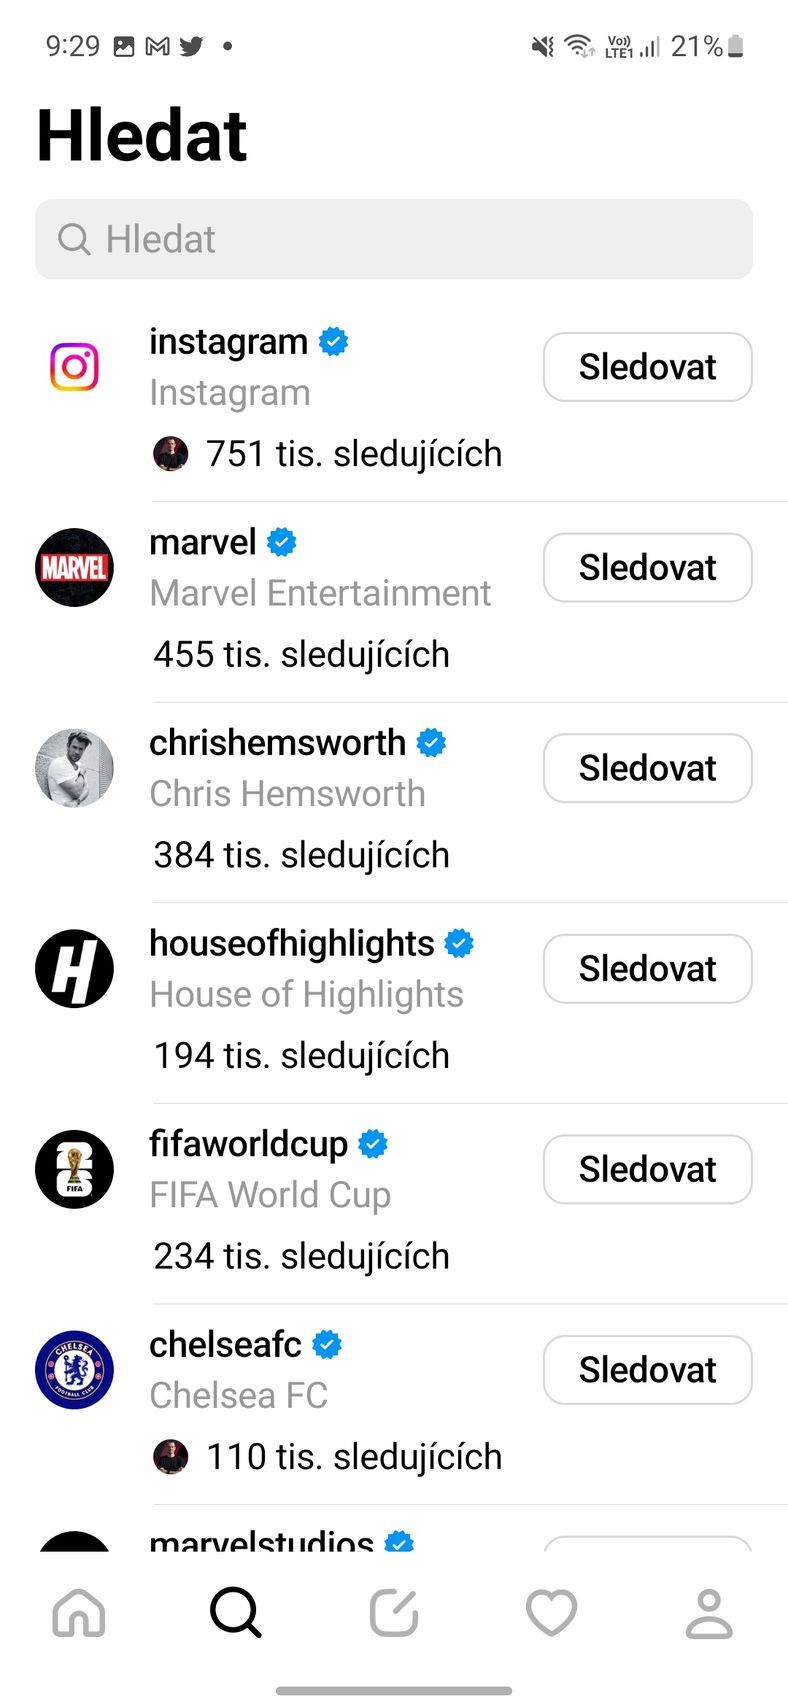Open the home feed tab
Viewport: 788px width, 1707px height.
(79, 1612)
